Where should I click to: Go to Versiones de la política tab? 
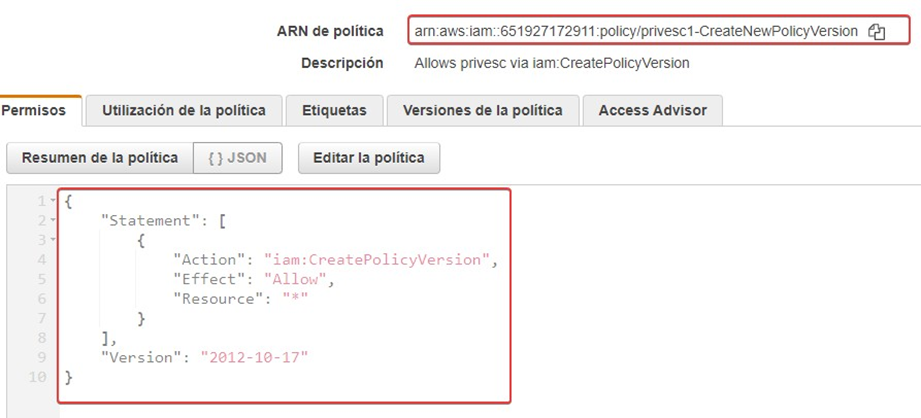click(482, 110)
